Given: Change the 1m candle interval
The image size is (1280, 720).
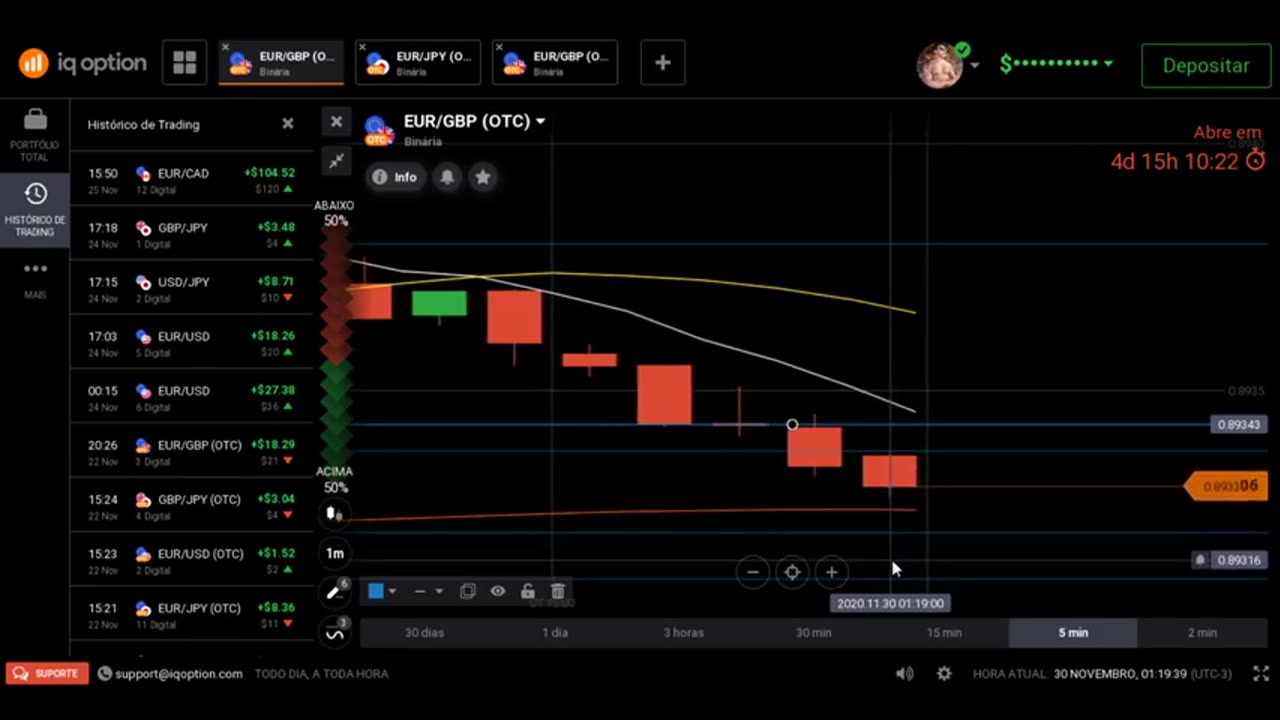Looking at the screenshot, I should tap(335, 553).
